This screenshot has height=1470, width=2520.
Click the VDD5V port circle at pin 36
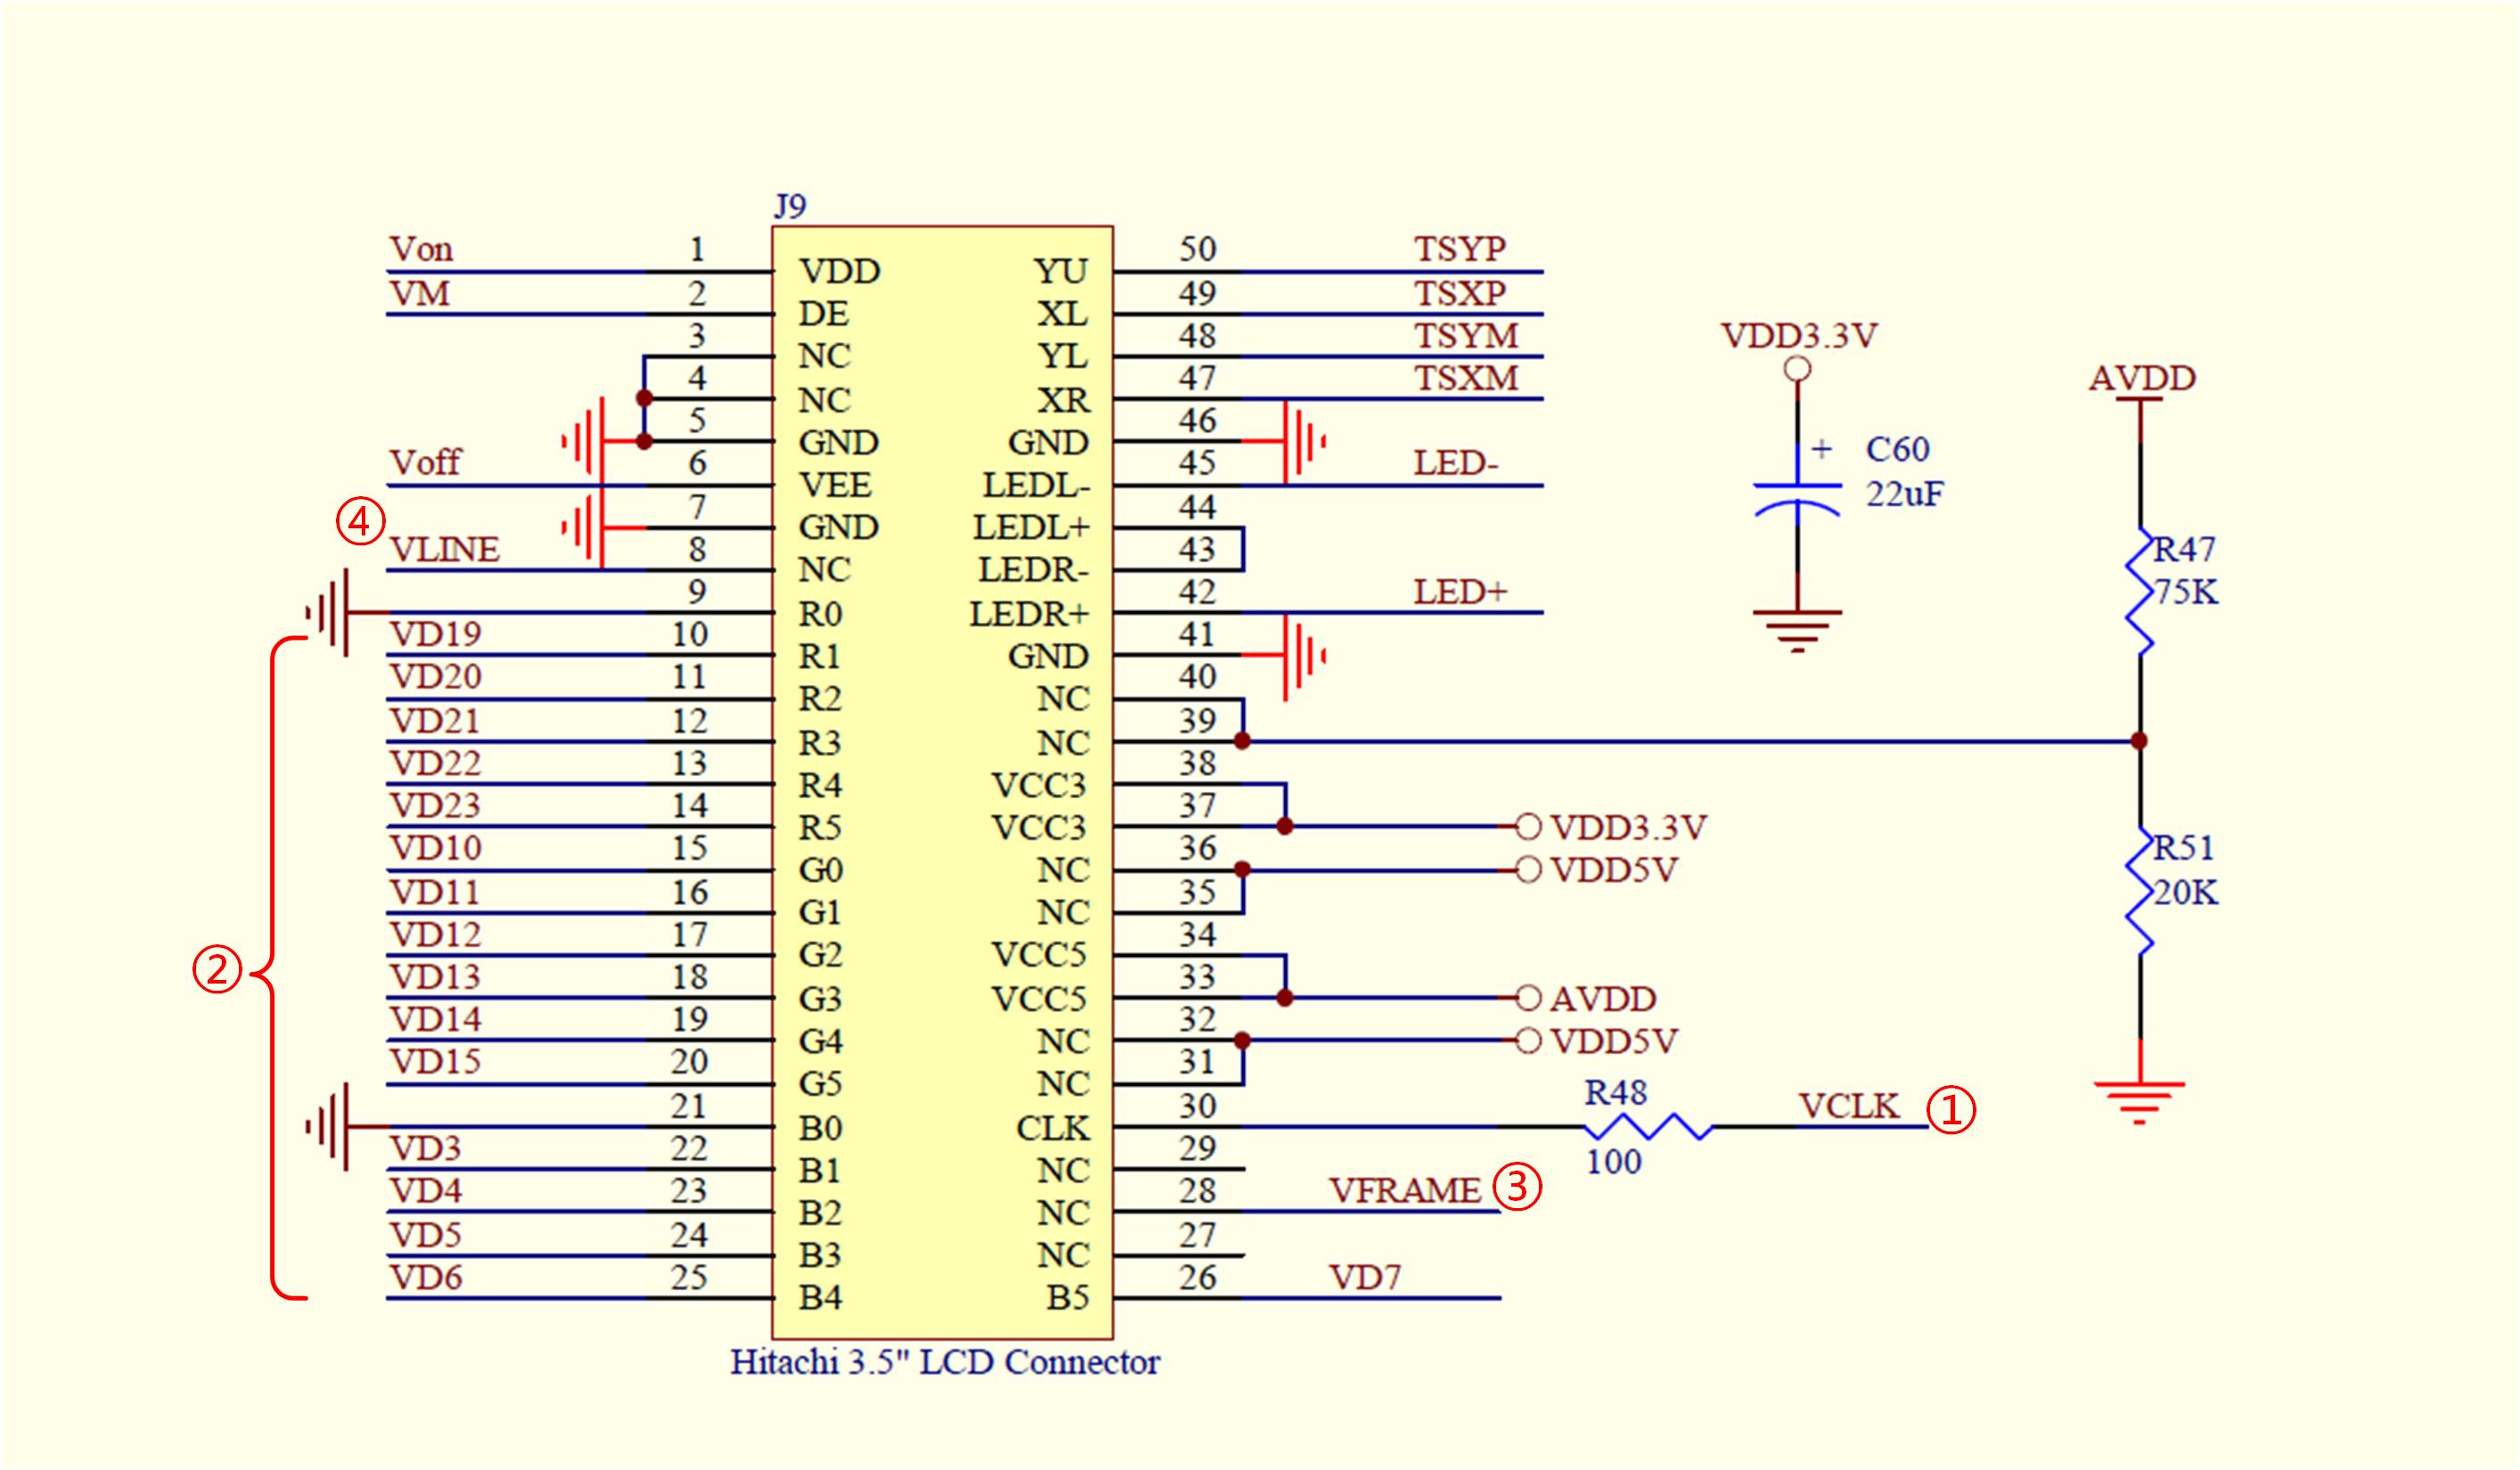coord(1527,870)
